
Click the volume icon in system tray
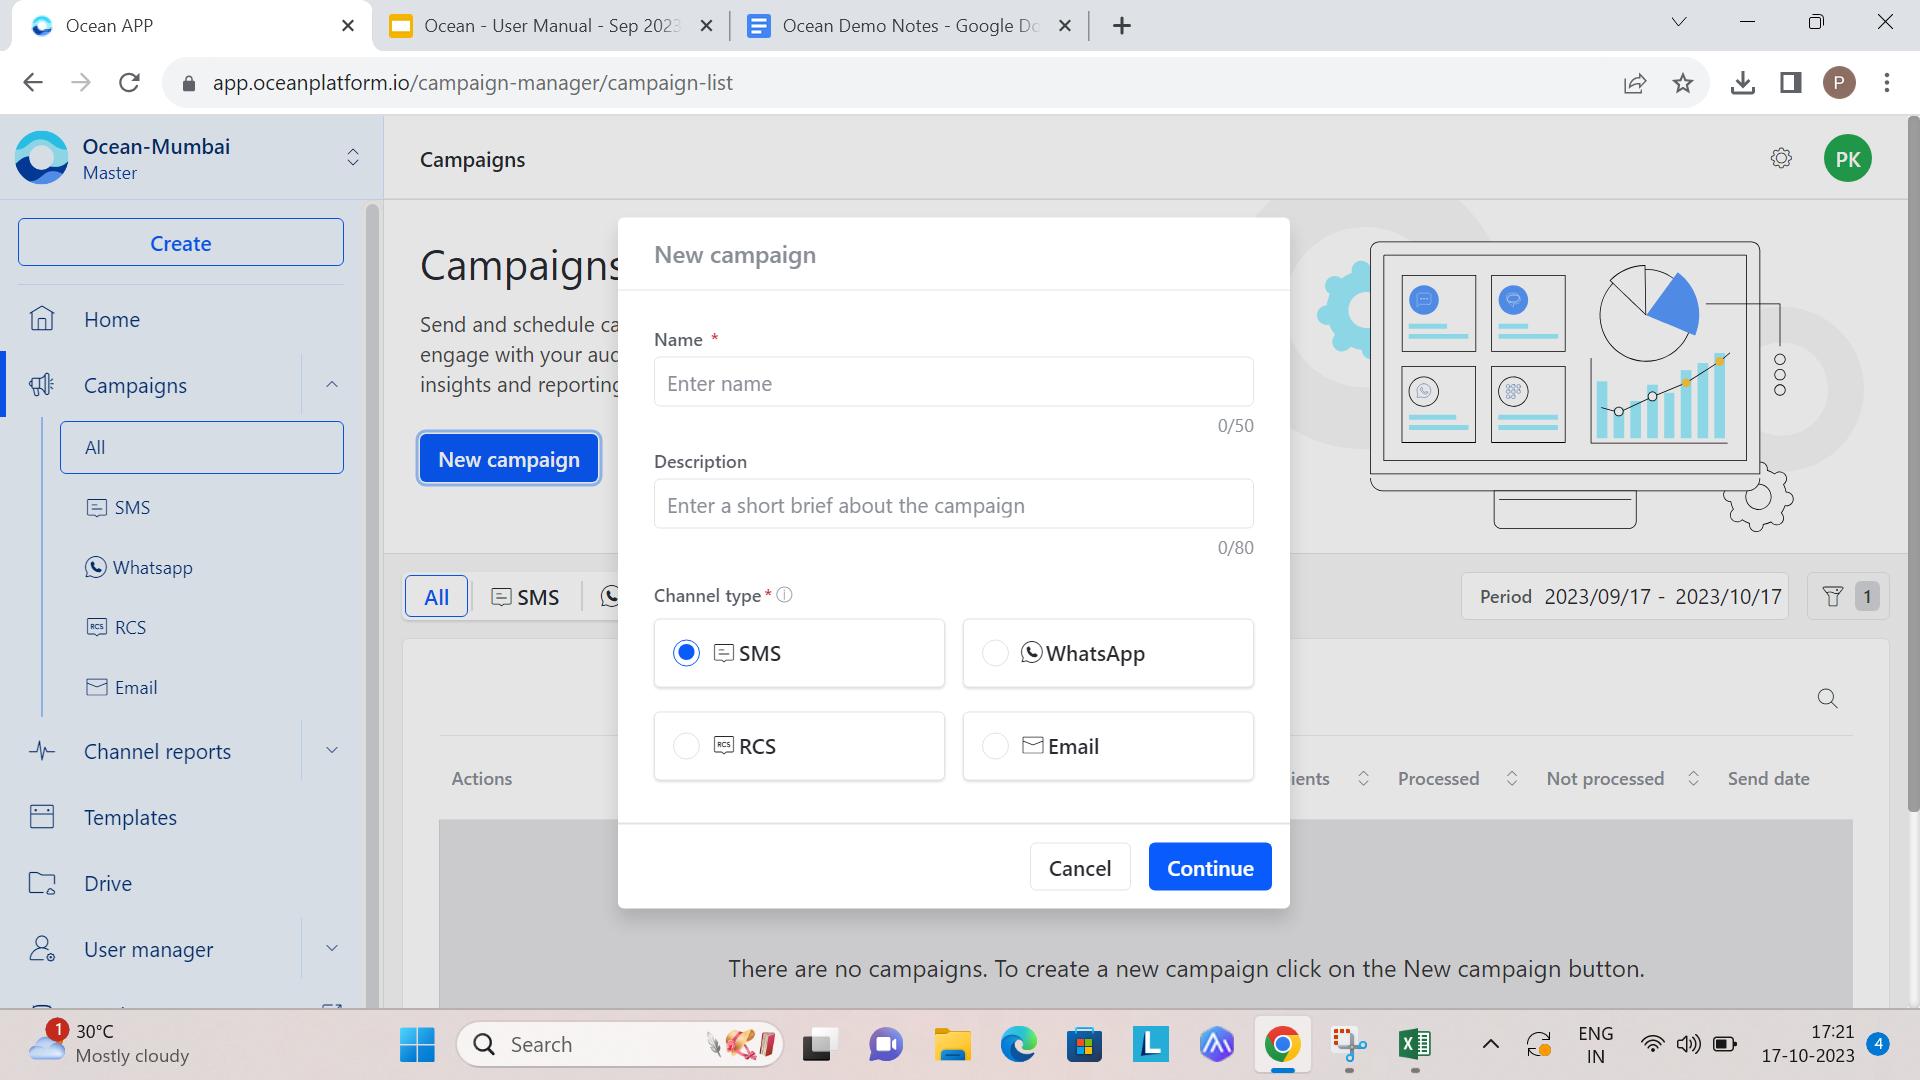click(x=1688, y=1045)
